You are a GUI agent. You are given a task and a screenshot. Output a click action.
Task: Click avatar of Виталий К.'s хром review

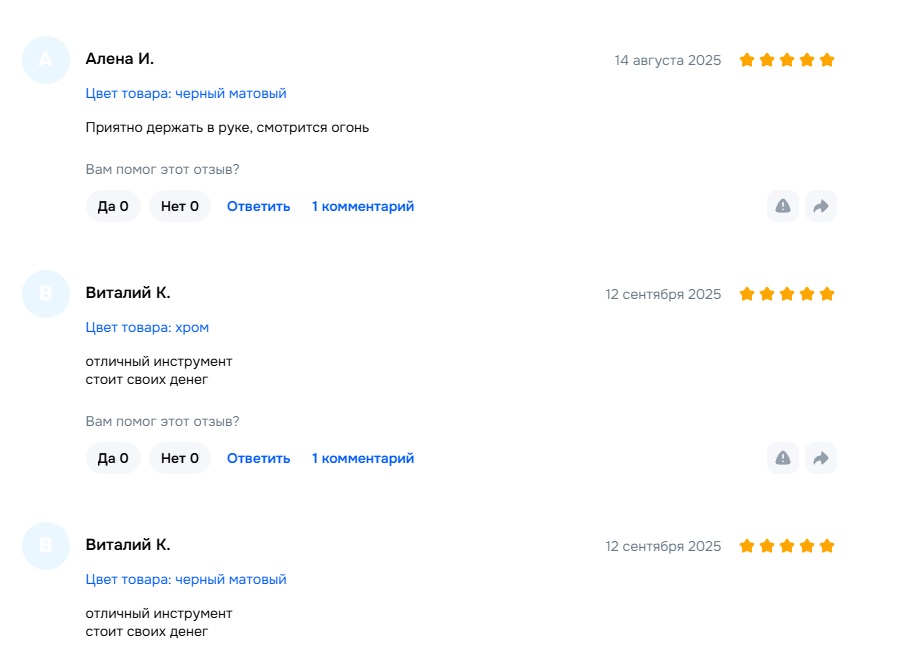(46, 294)
